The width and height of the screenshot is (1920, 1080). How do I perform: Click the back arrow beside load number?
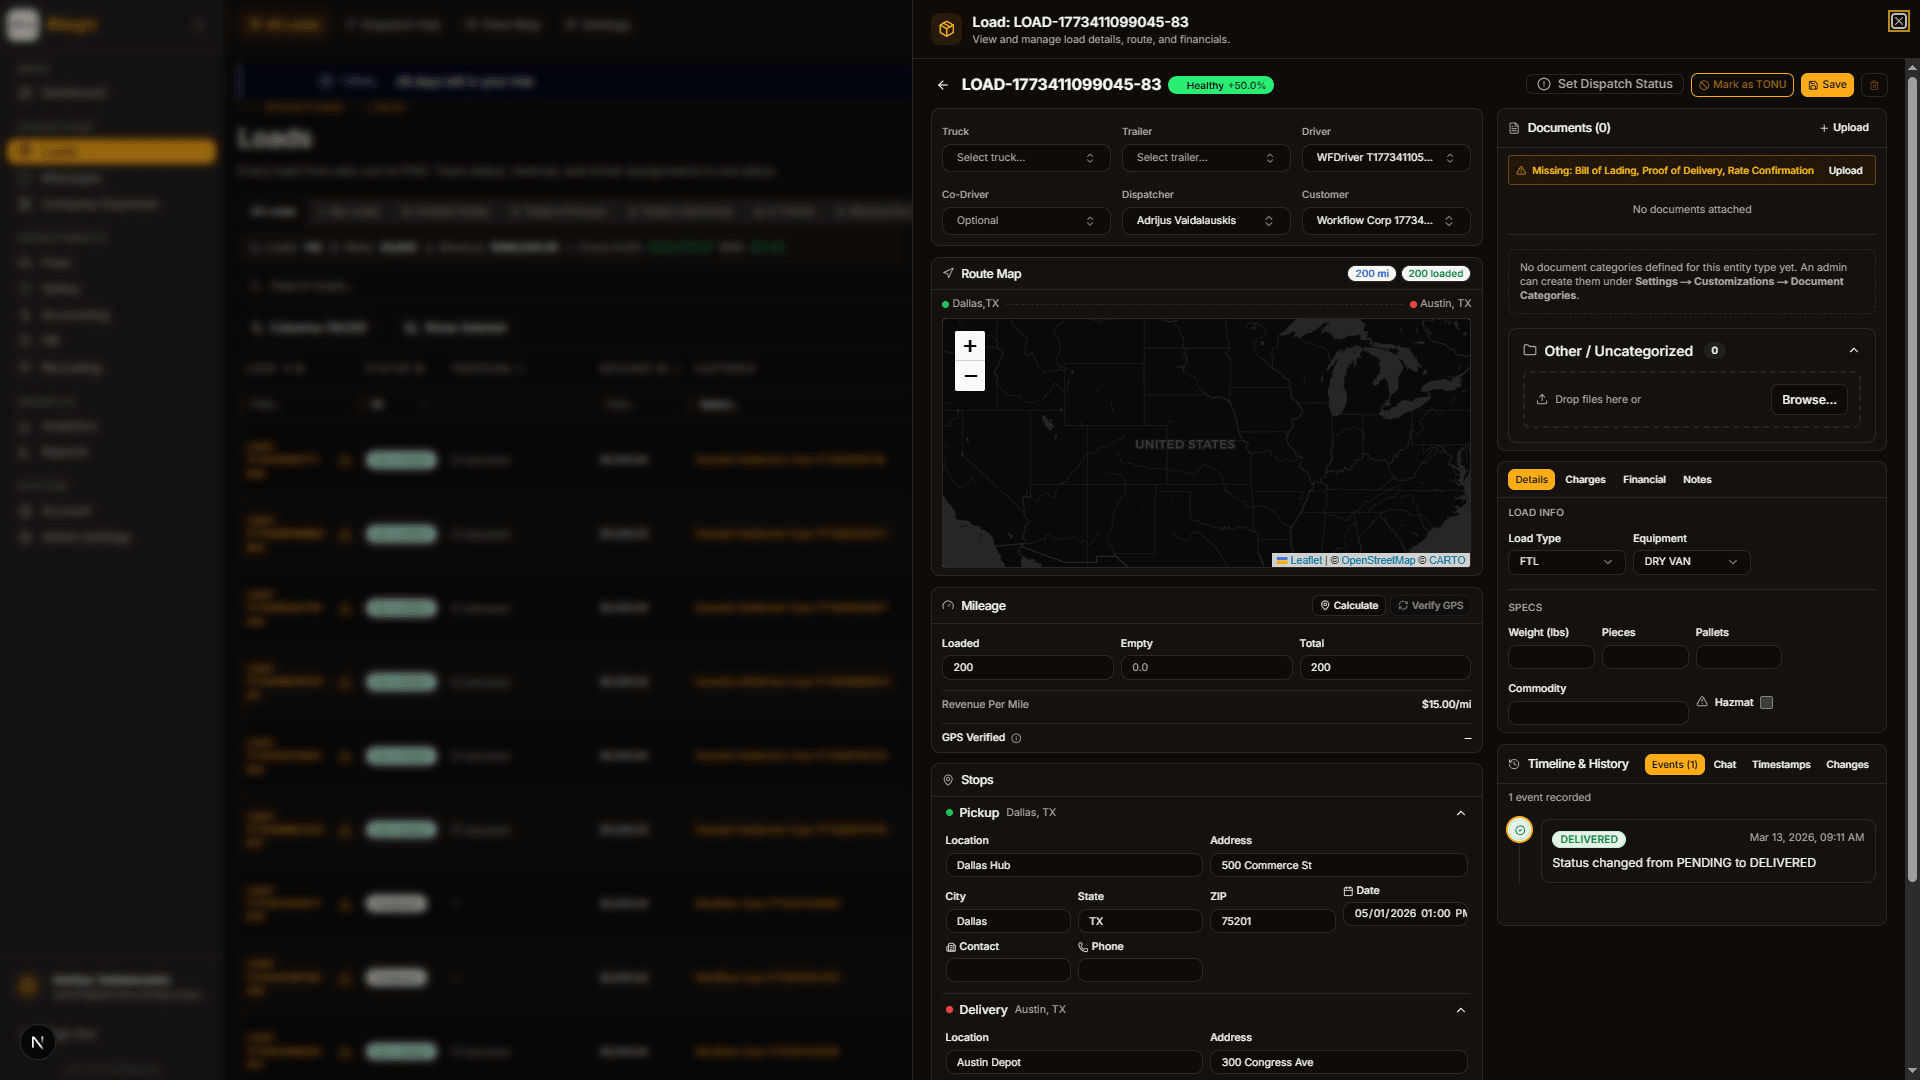coord(943,85)
